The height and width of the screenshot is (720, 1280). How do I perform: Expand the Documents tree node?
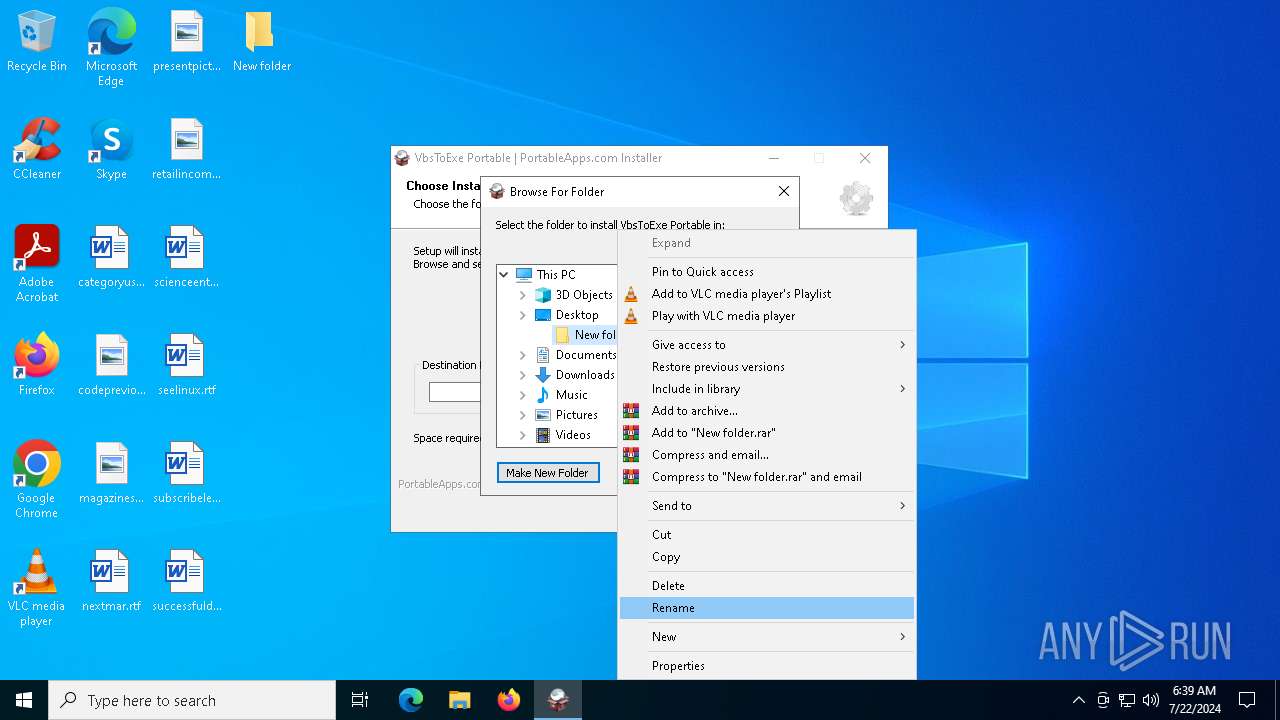[x=522, y=354]
